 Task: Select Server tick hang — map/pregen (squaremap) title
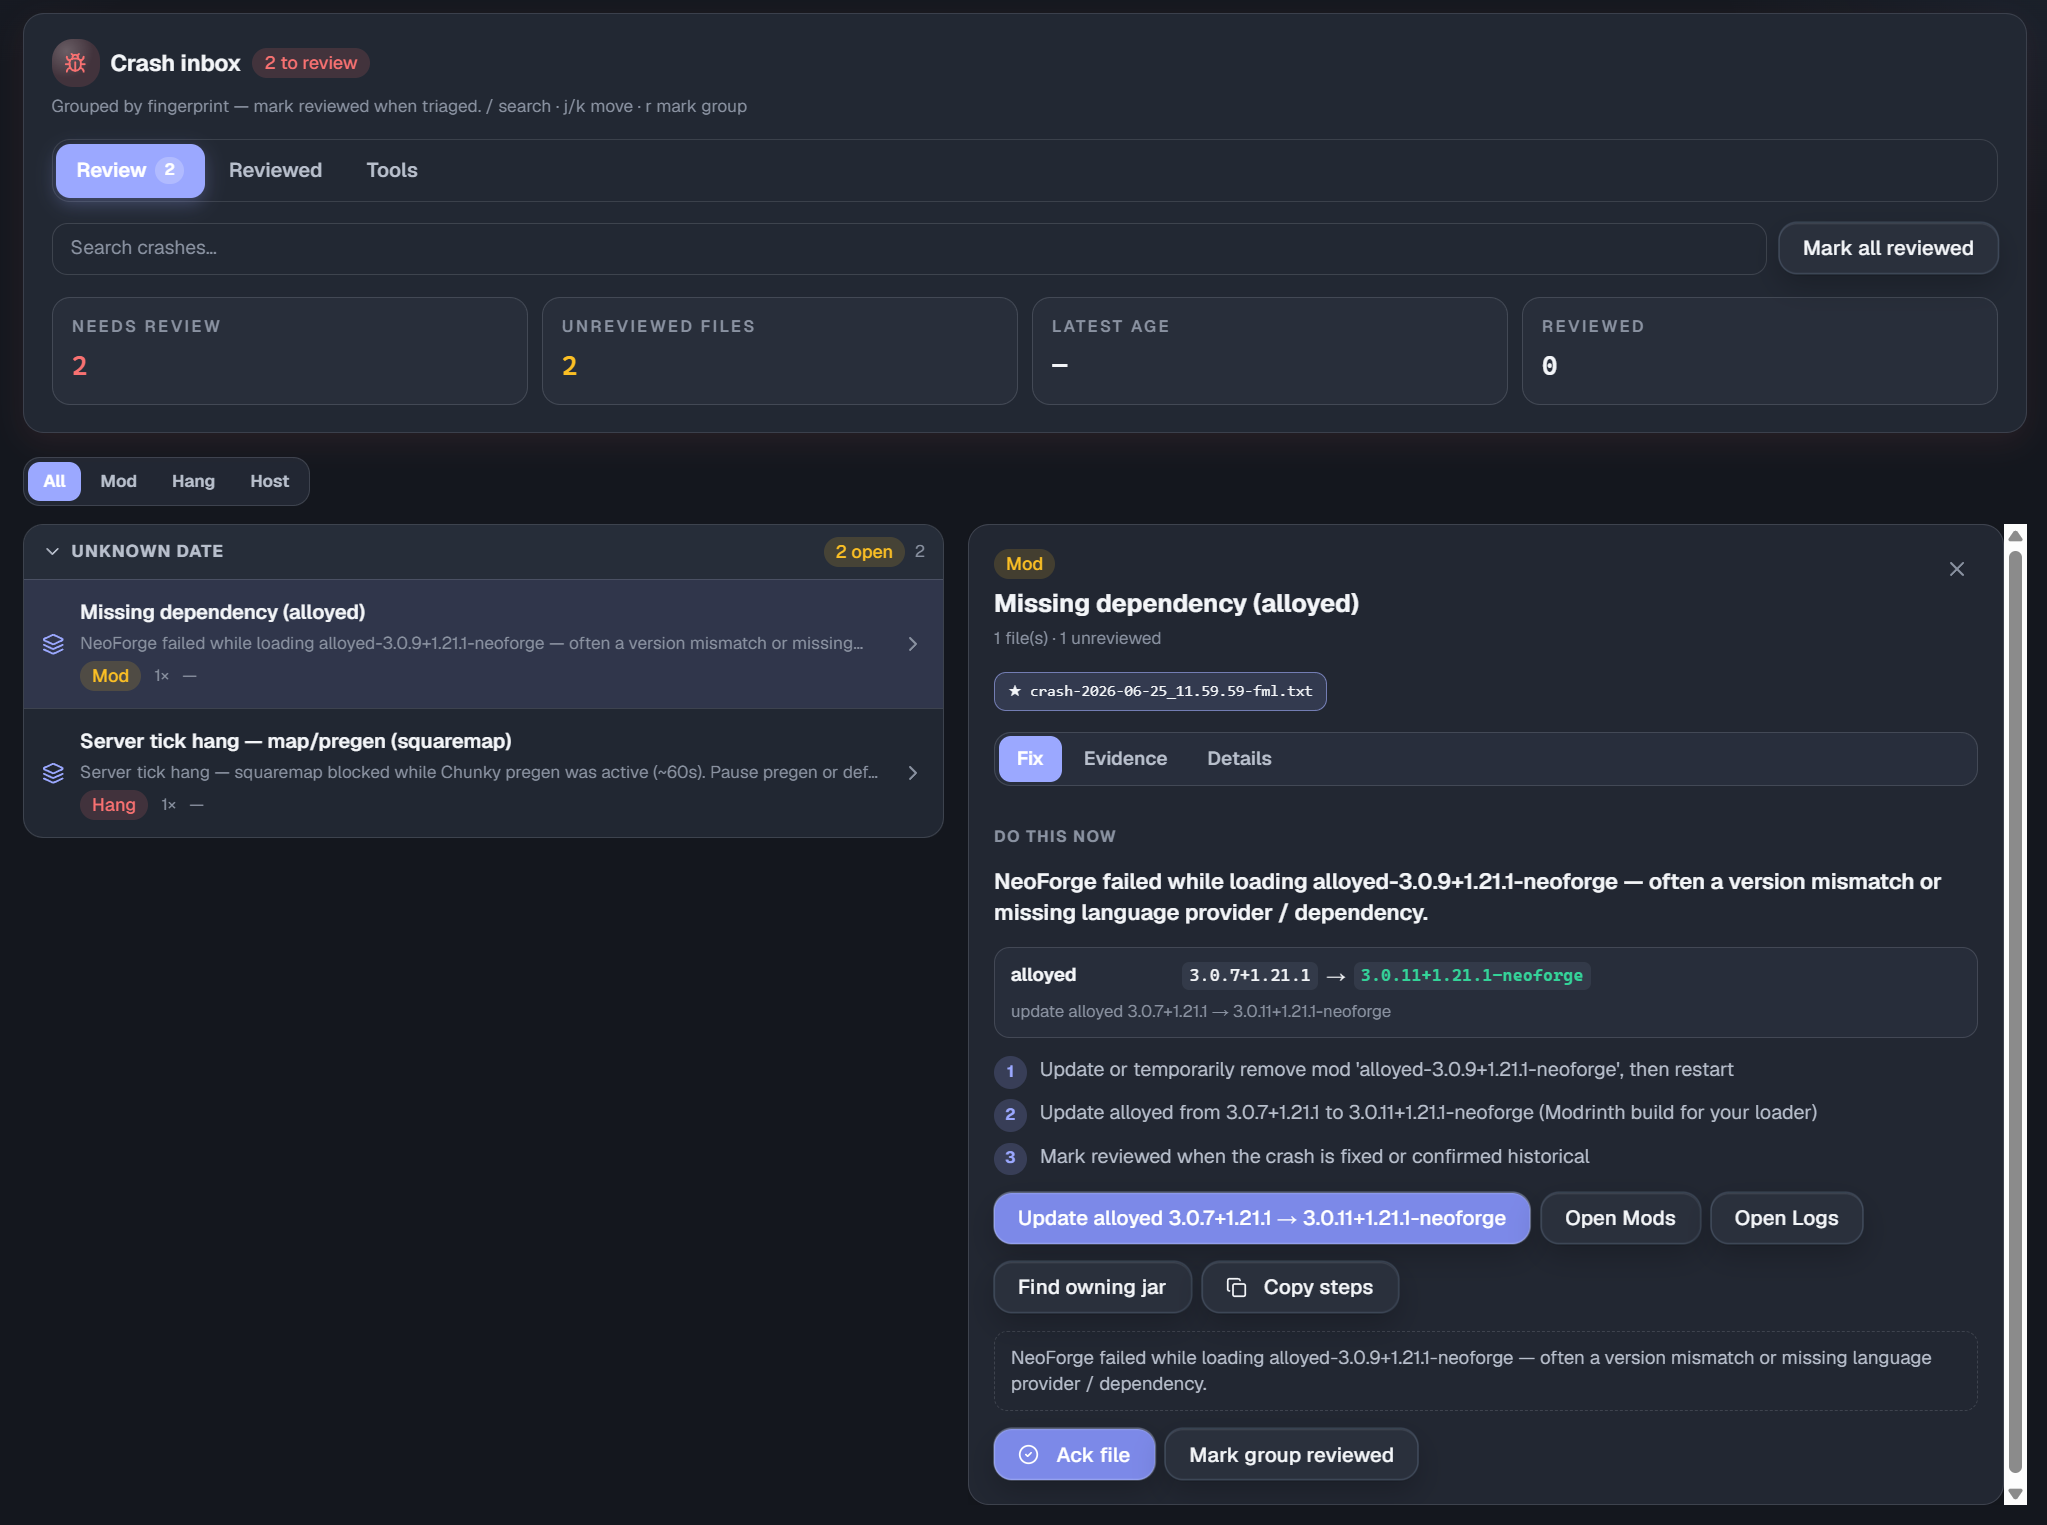tap(296, 741)
